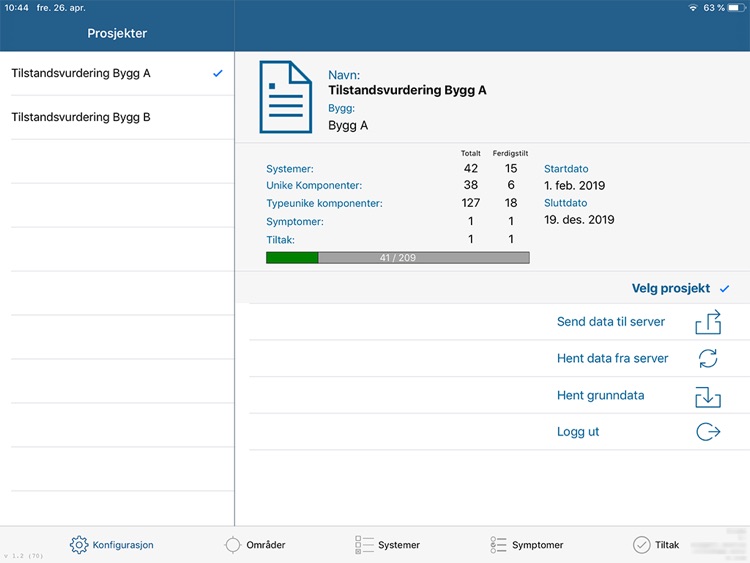Tap the date fre. 26. apr. in status bar
This screenshot has height=563, width=750.
61,8
